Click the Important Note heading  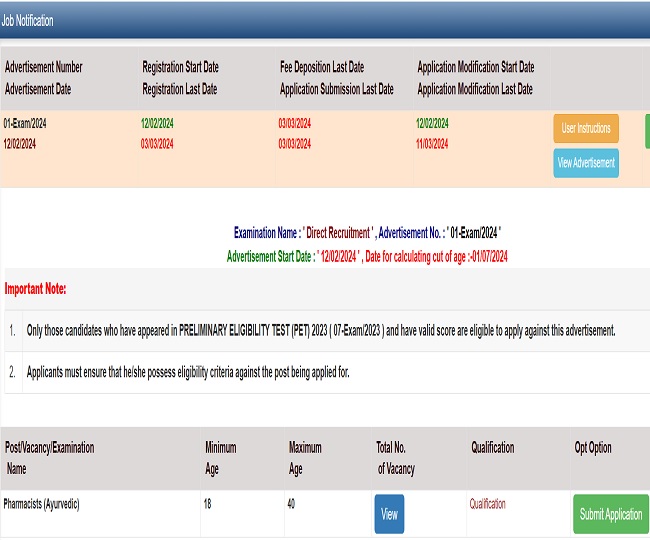36,289
